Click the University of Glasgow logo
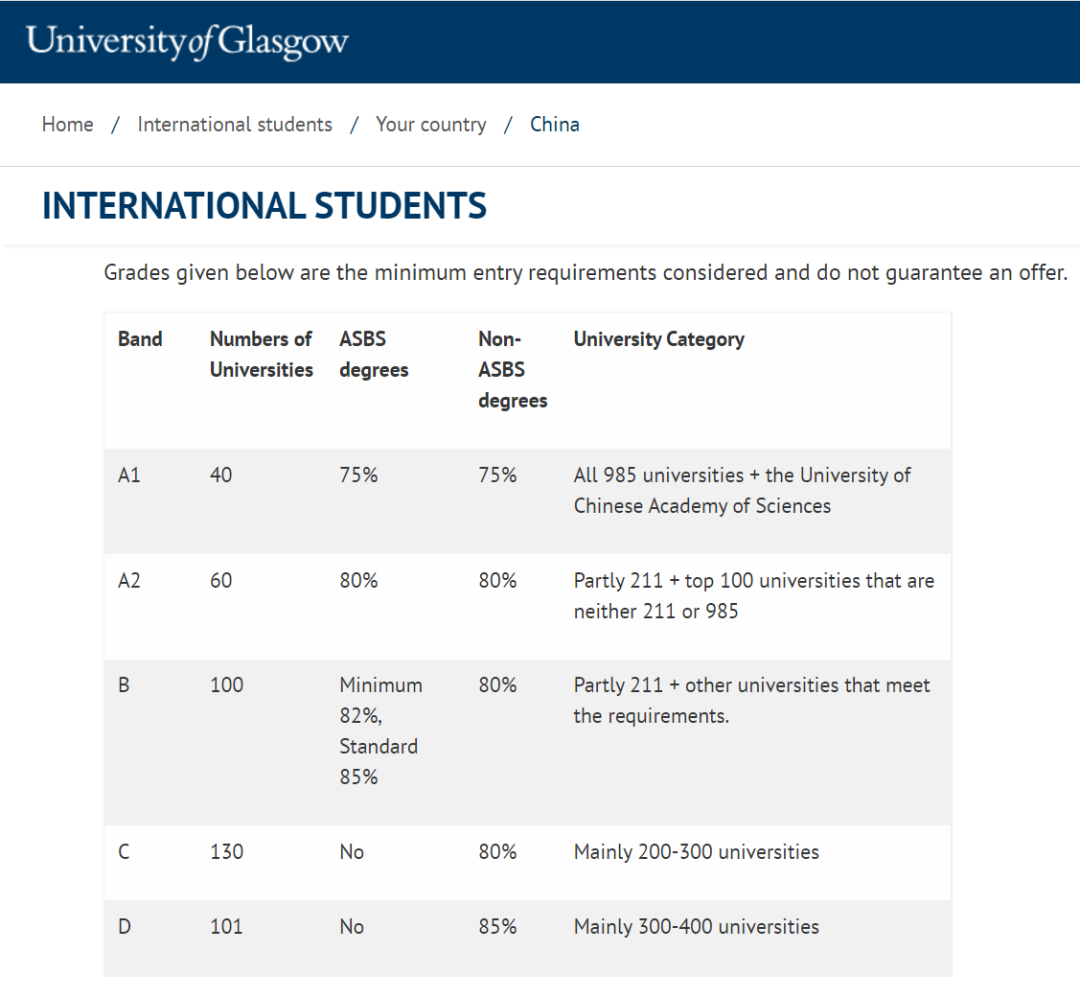The width and height of the screenshot is (1080, 997). [187, 42]
